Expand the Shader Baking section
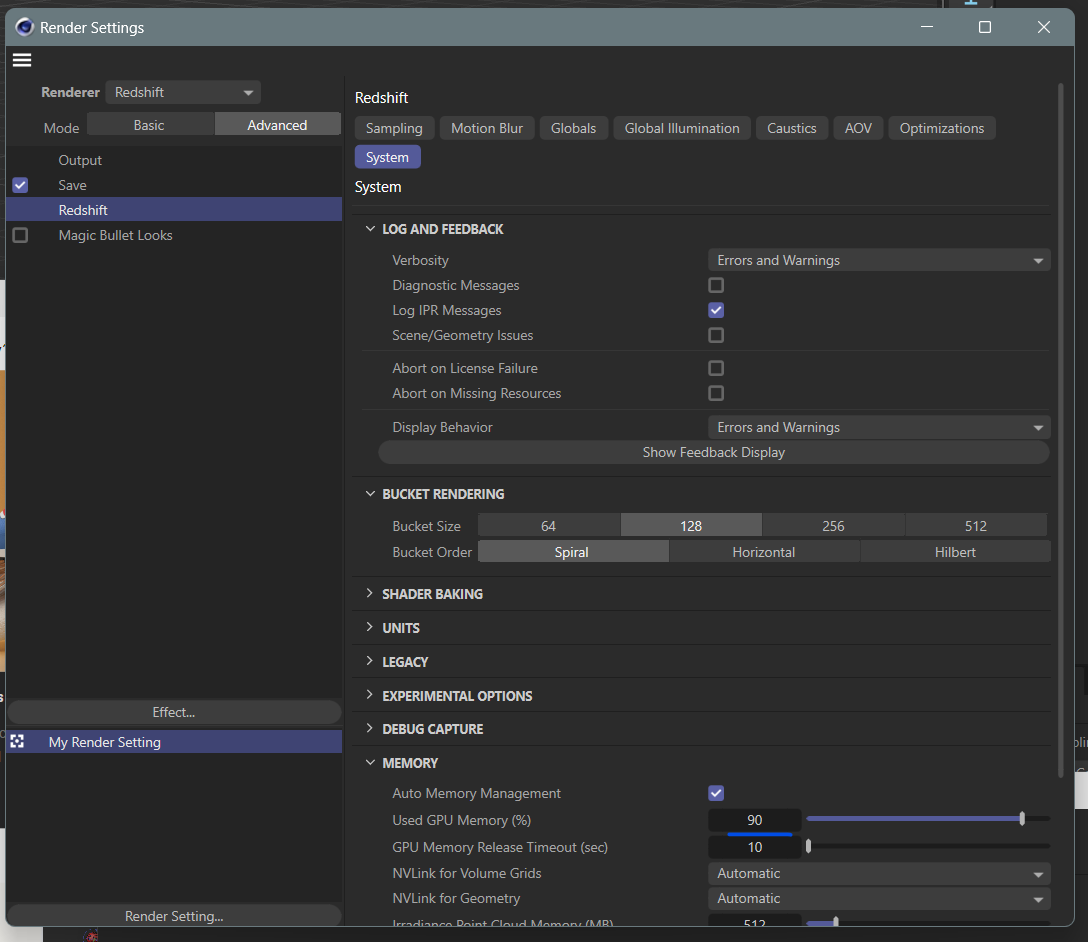The height and width of the screenshot is (942, 1088). 370,593
